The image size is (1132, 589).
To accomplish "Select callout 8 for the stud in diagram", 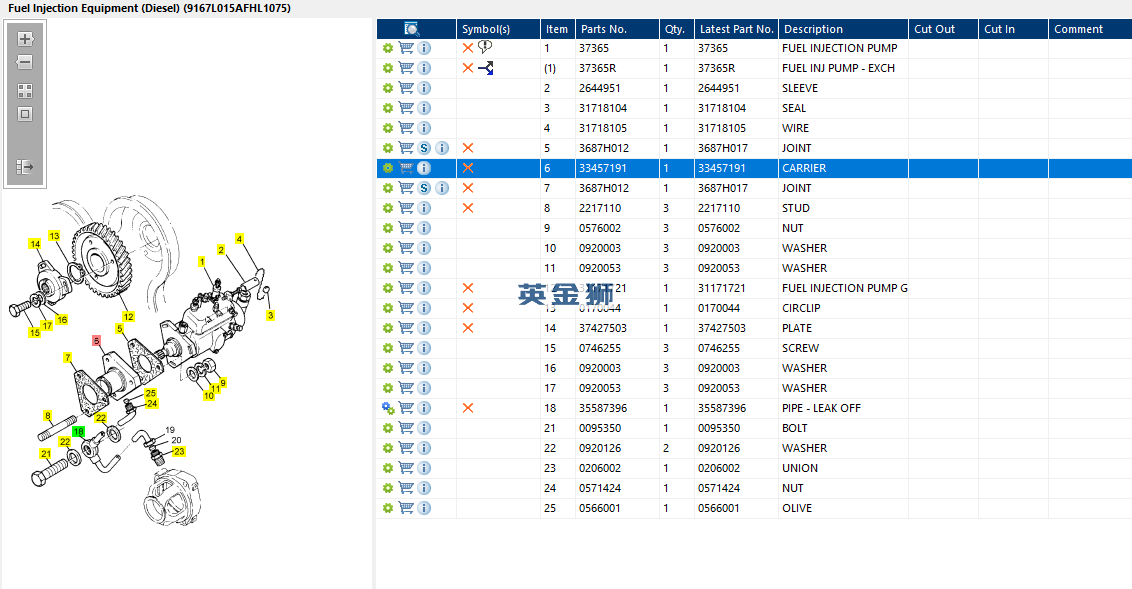I will tap(48, 416).
